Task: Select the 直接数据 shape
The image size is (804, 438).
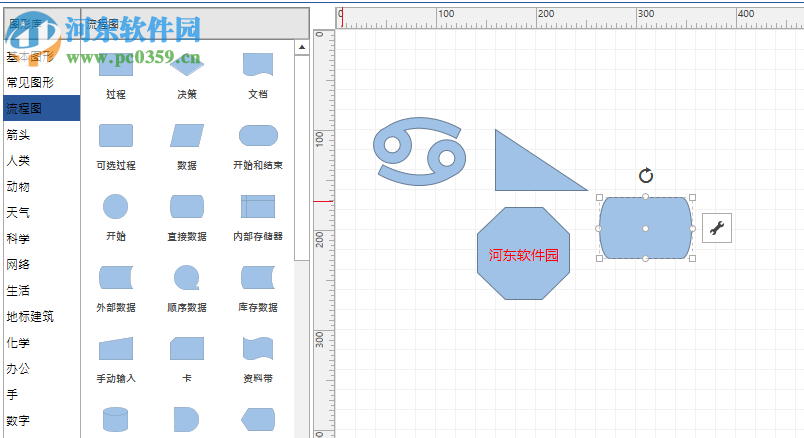Action: [187, 206]
